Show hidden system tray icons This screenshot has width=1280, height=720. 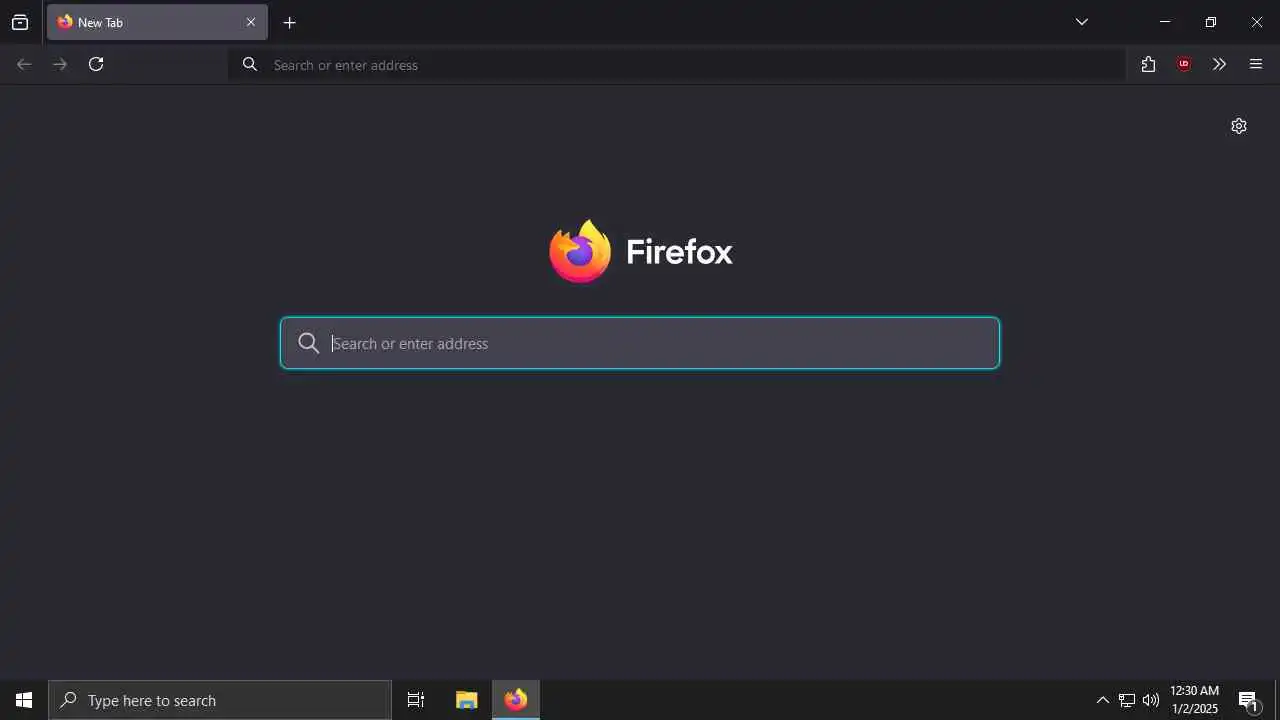point(1102,700)
